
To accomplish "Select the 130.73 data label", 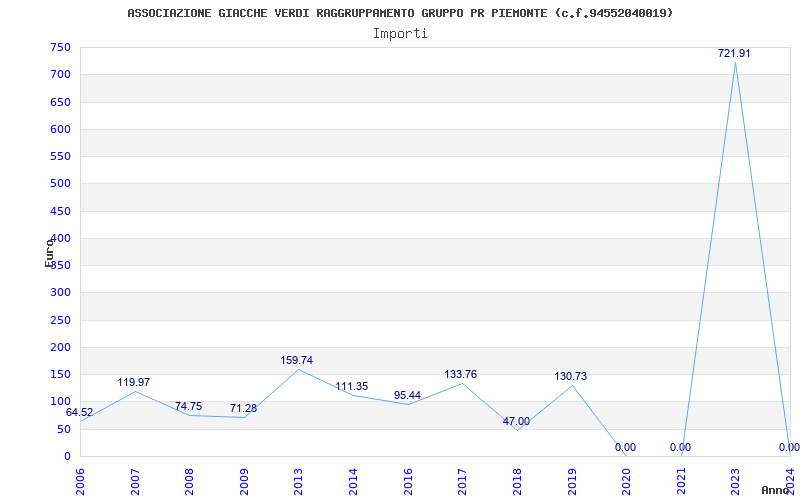I will 571,376.
